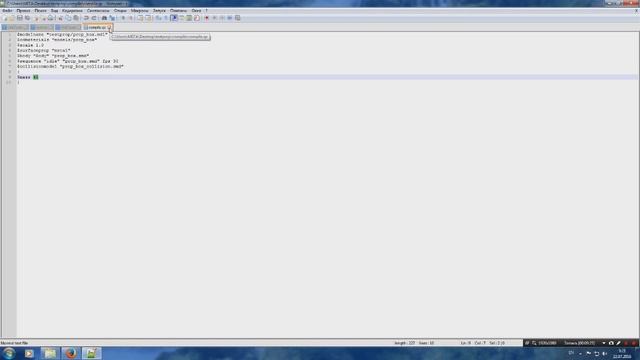Open the Опции menu
Viewport: 640px width, 360px height.
(x=120, y=11)
